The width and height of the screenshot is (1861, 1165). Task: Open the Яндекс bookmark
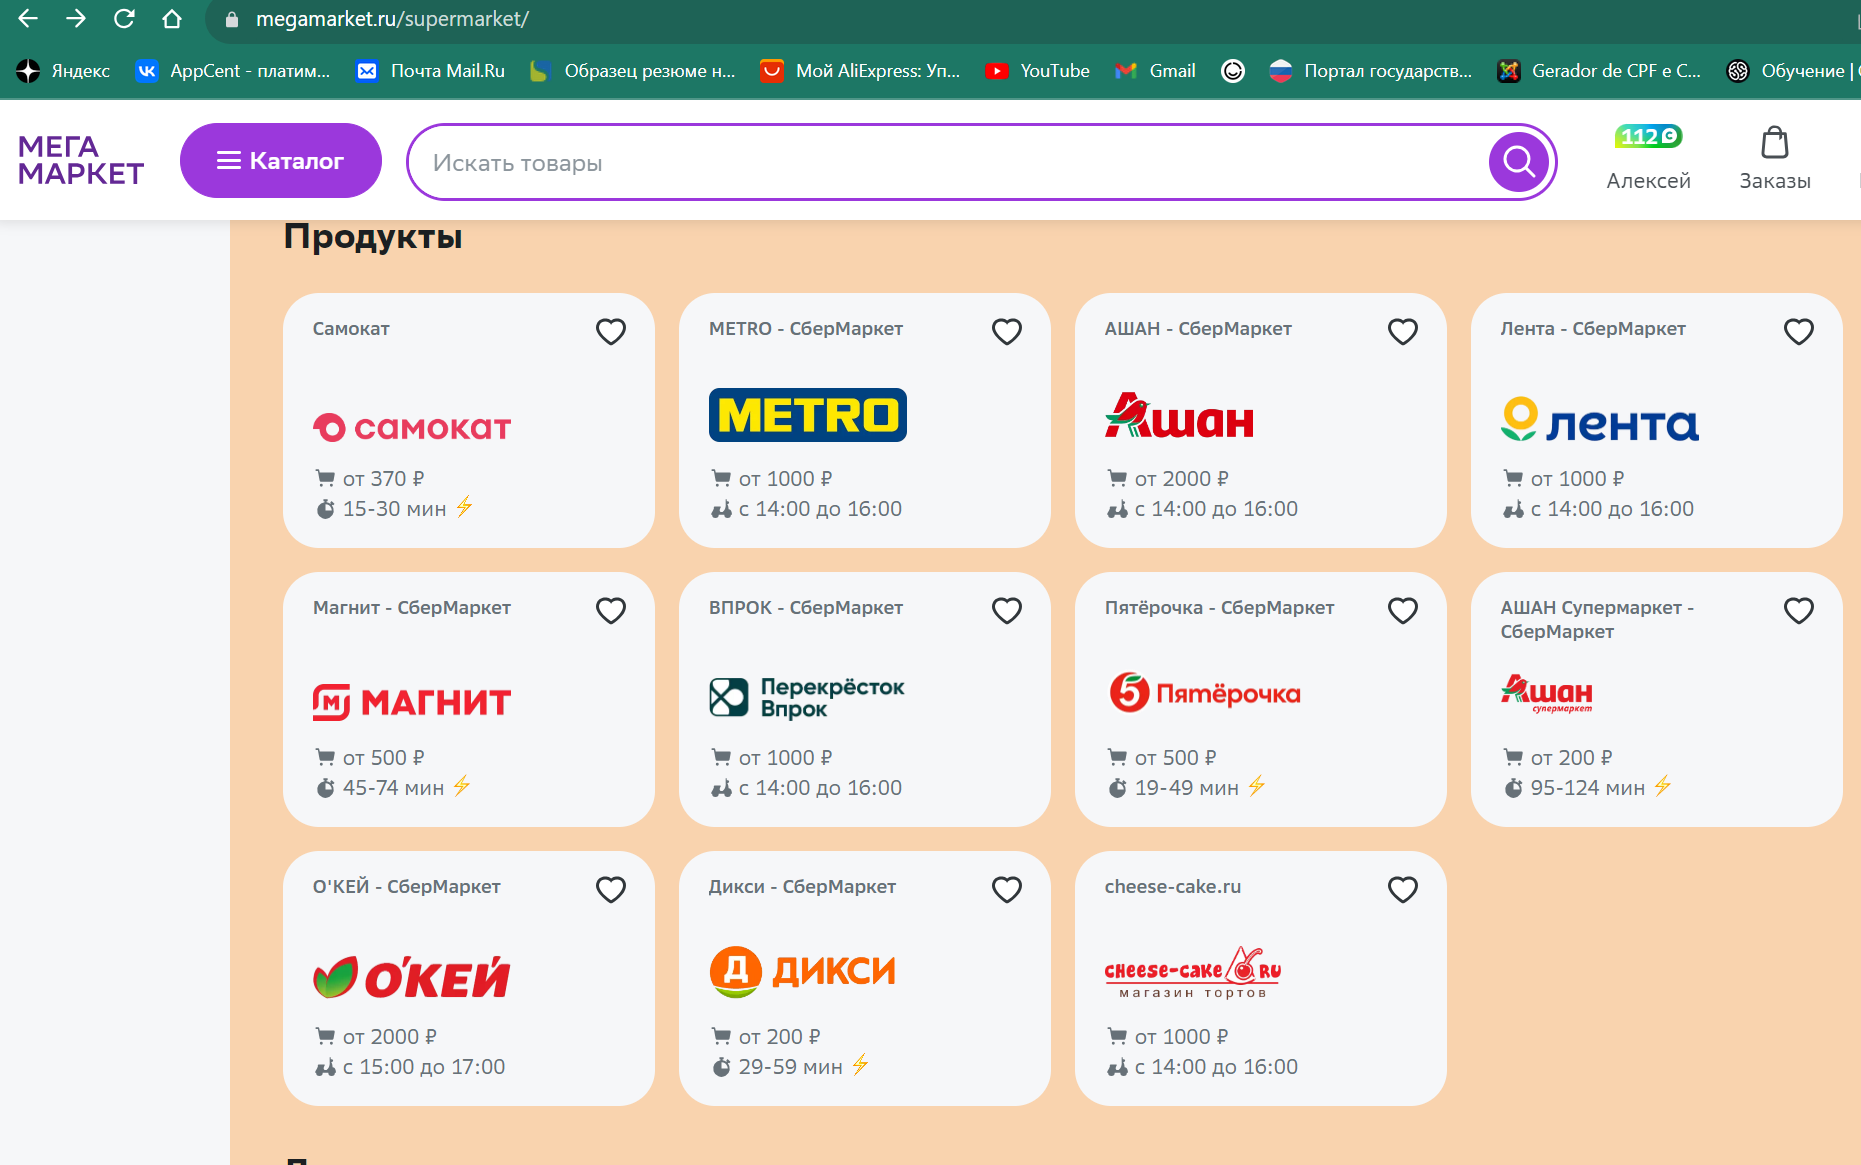[x=63, y=71]
